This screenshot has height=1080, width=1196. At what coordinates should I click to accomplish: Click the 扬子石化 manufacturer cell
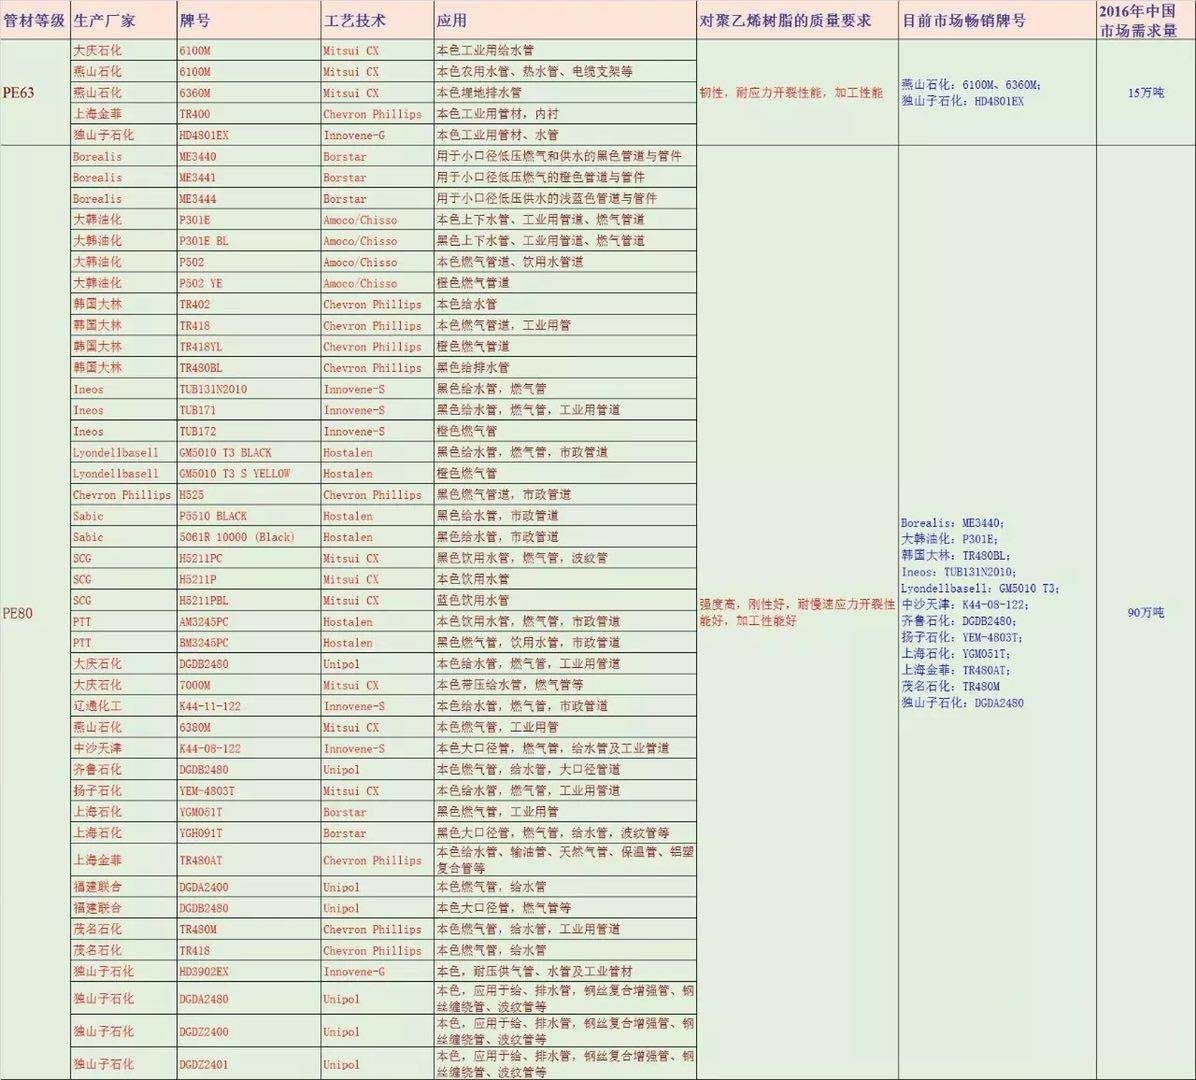pos(123,791)
